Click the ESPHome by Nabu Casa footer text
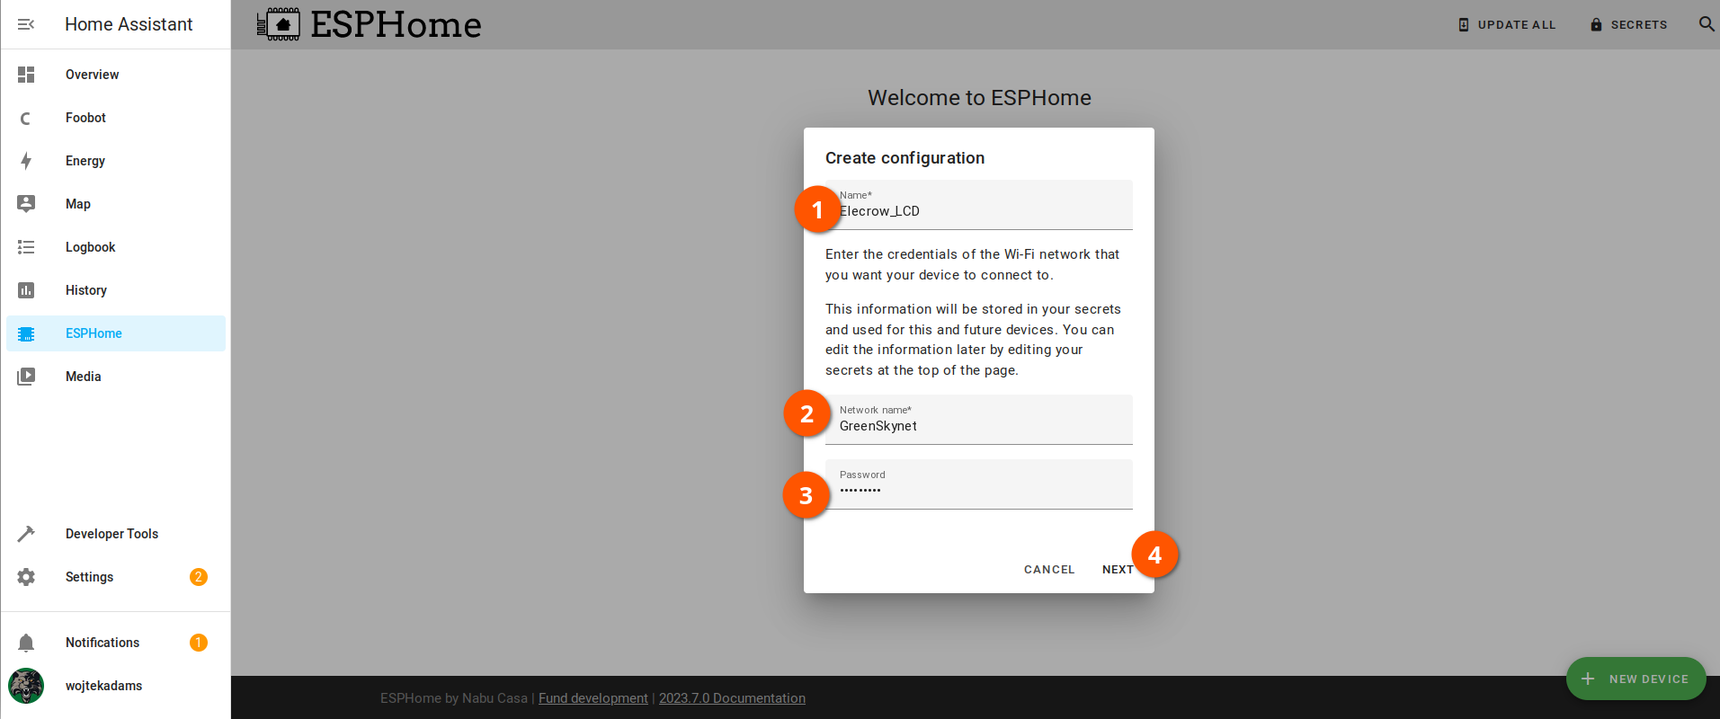This screenshot has width=1720, height=719. point(453,699)
